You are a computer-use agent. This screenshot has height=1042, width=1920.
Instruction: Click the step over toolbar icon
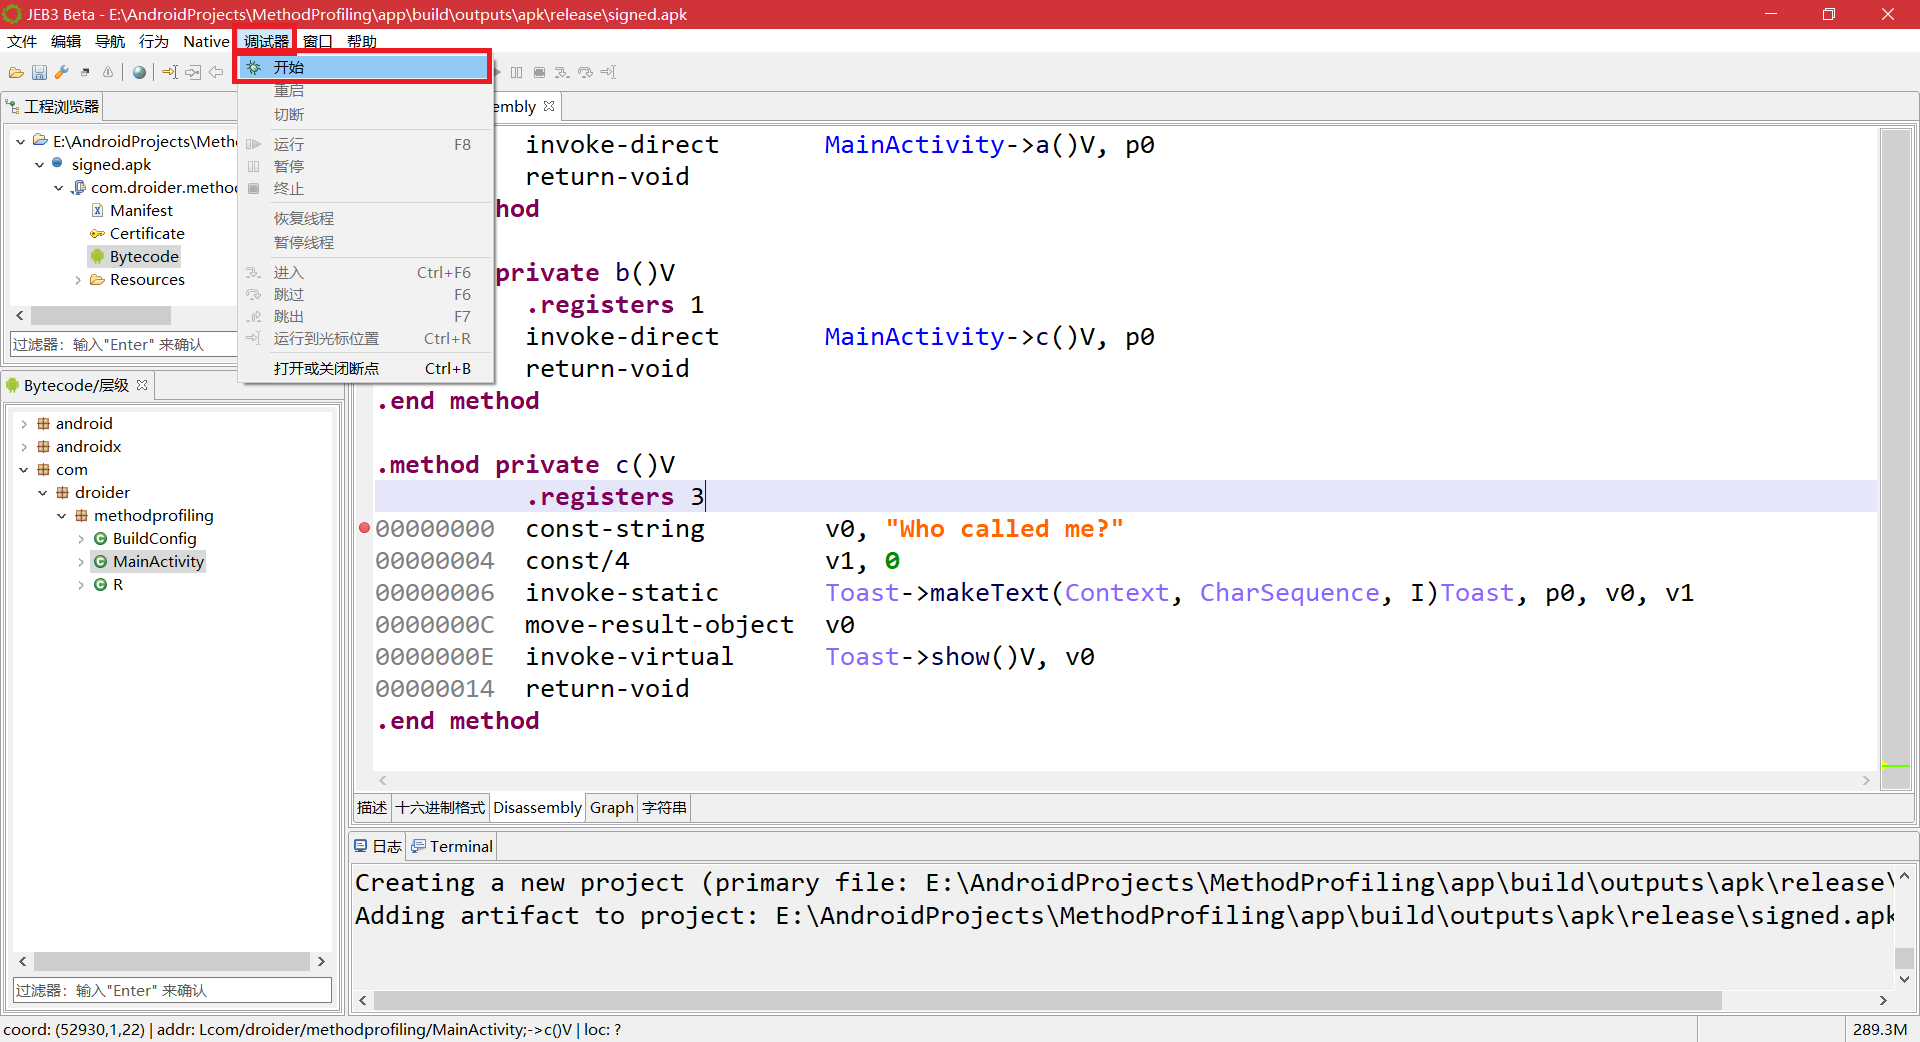click(x=585, y=72)
